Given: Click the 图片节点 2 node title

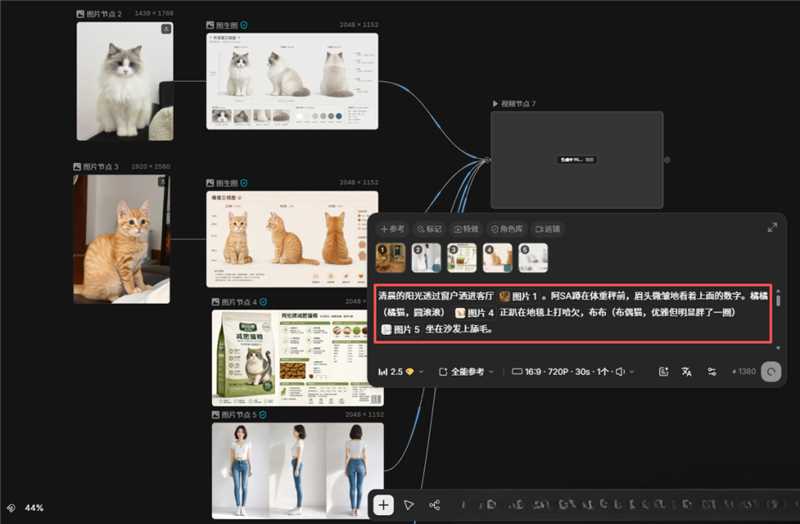Looking at the screenshot, I should point(104,14).
